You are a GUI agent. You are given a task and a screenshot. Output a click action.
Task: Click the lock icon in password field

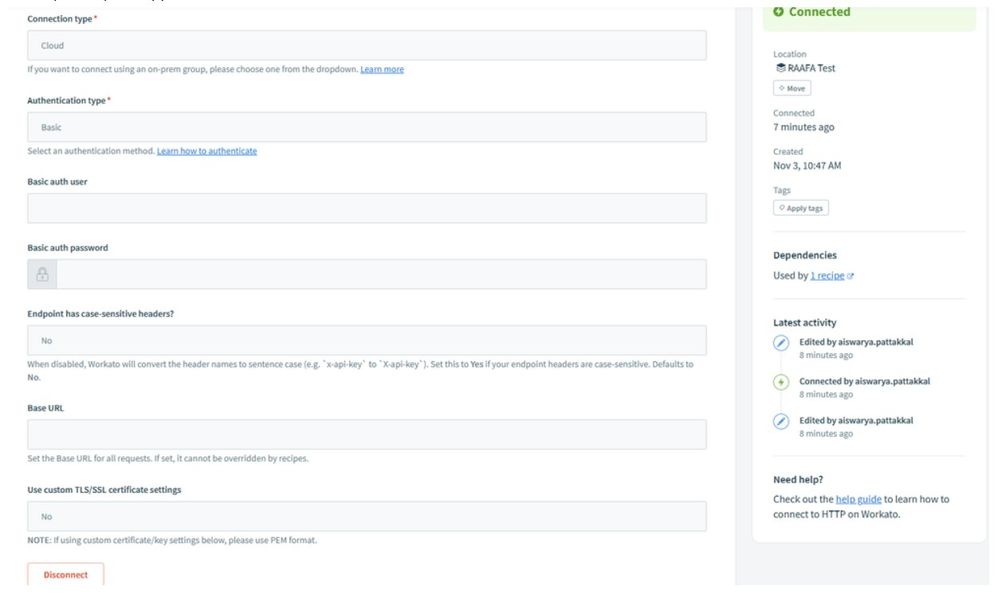(x=42, y=275)
